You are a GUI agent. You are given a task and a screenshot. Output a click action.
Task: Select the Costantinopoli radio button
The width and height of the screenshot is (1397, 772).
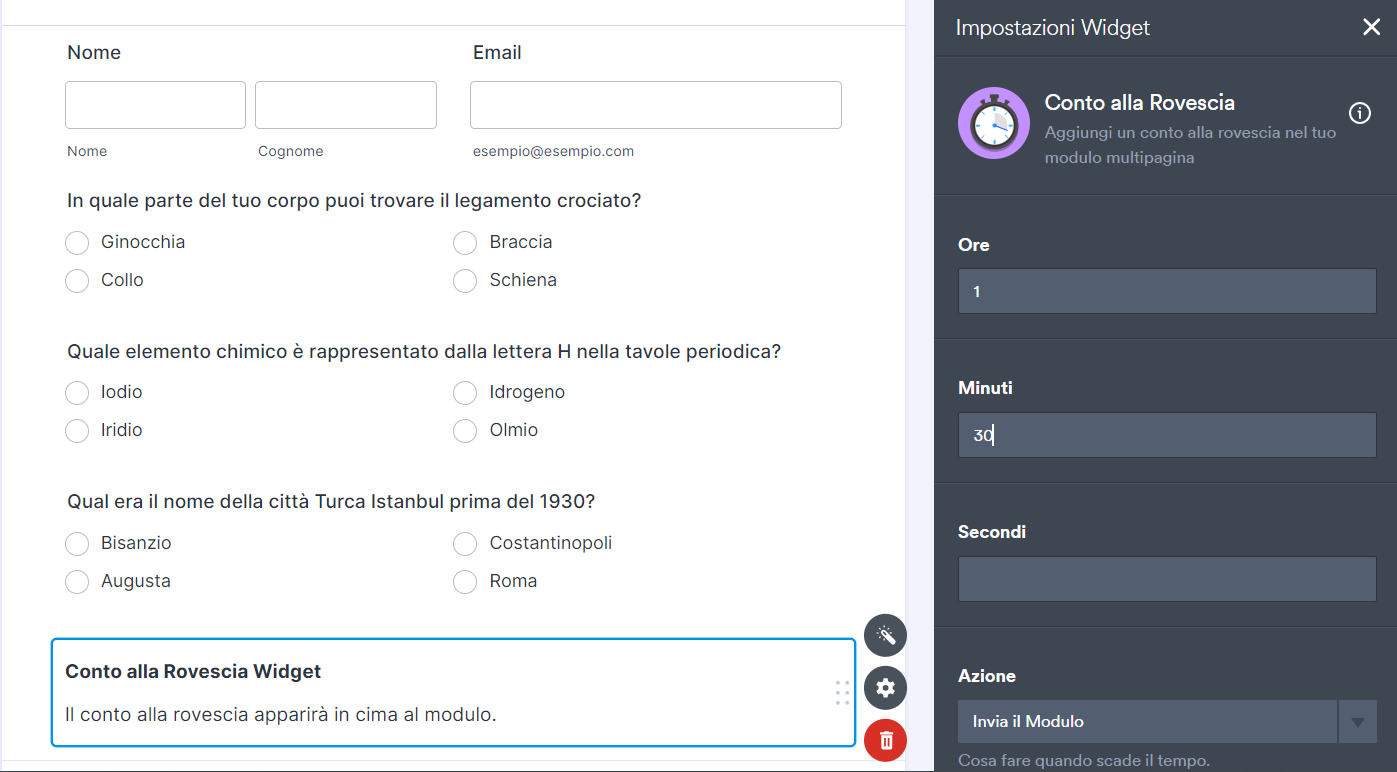tap(465, 544)
